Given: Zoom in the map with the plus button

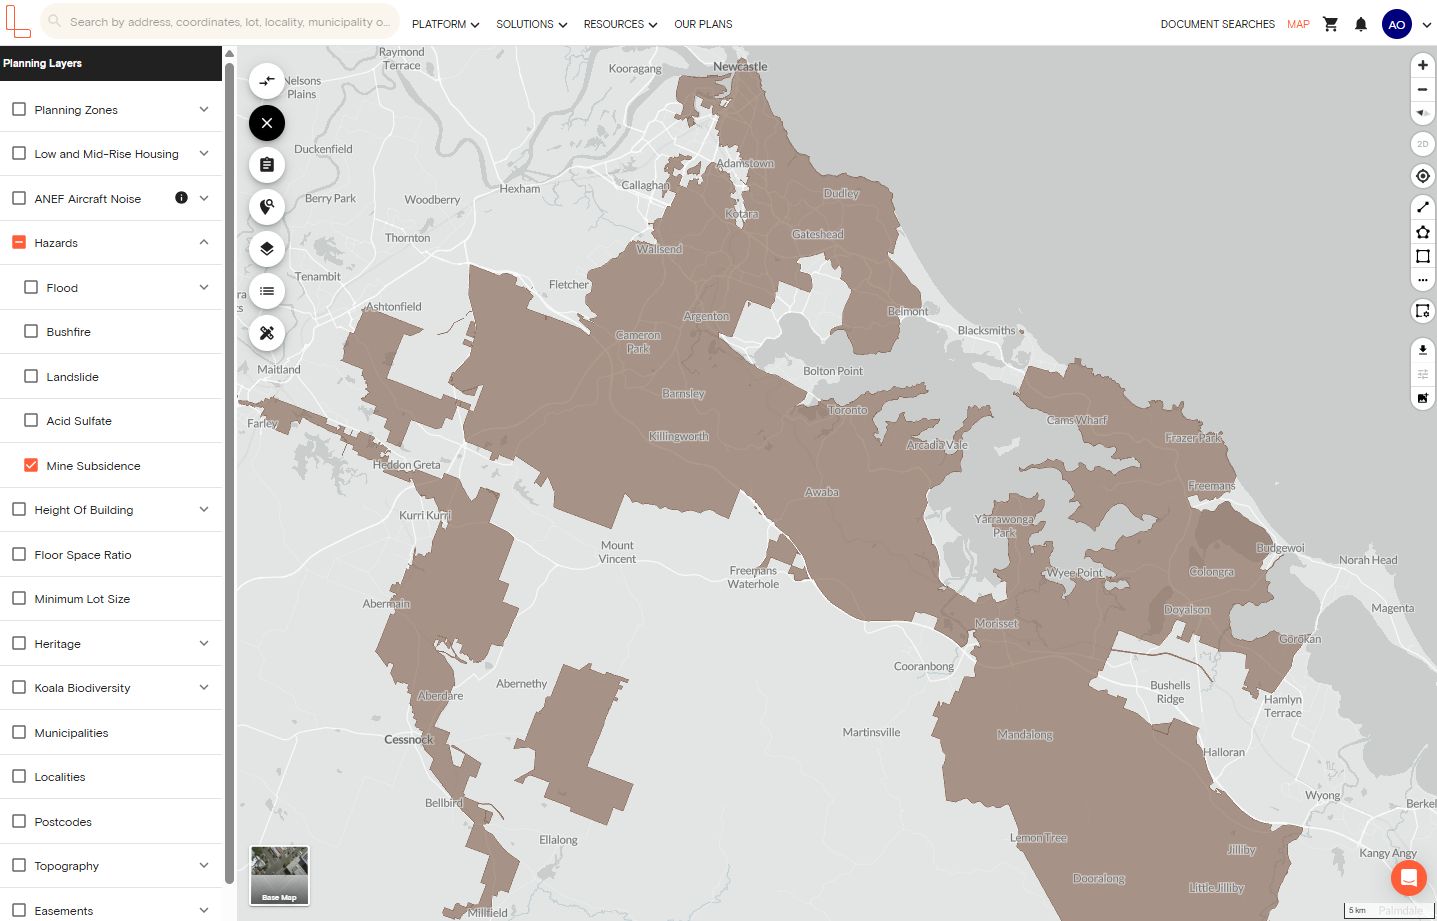Looking at the screenshot, I should tap(1422, 65).
